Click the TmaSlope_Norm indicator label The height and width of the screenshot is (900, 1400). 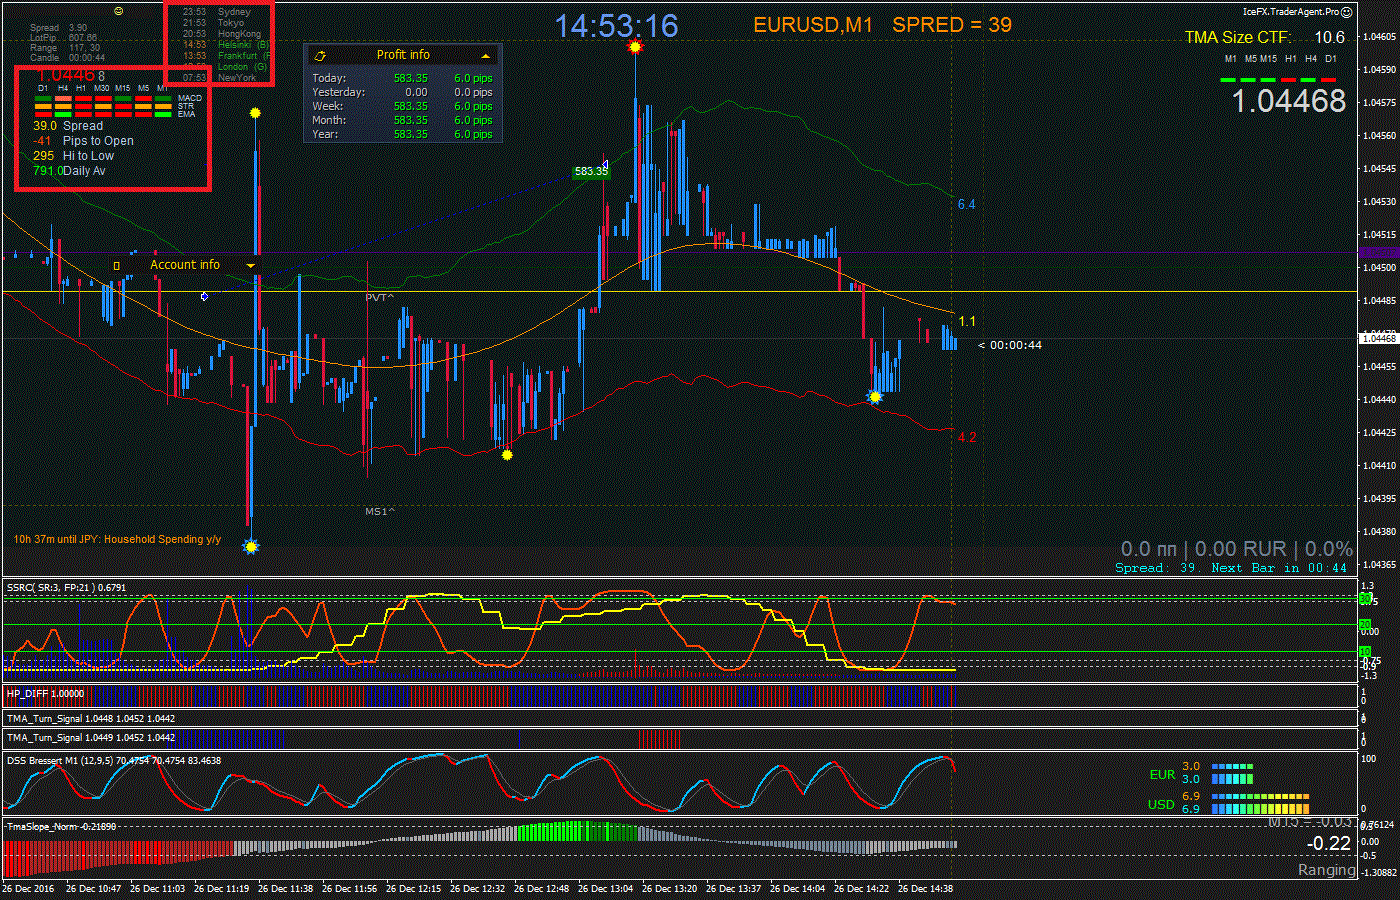(61, 827)
